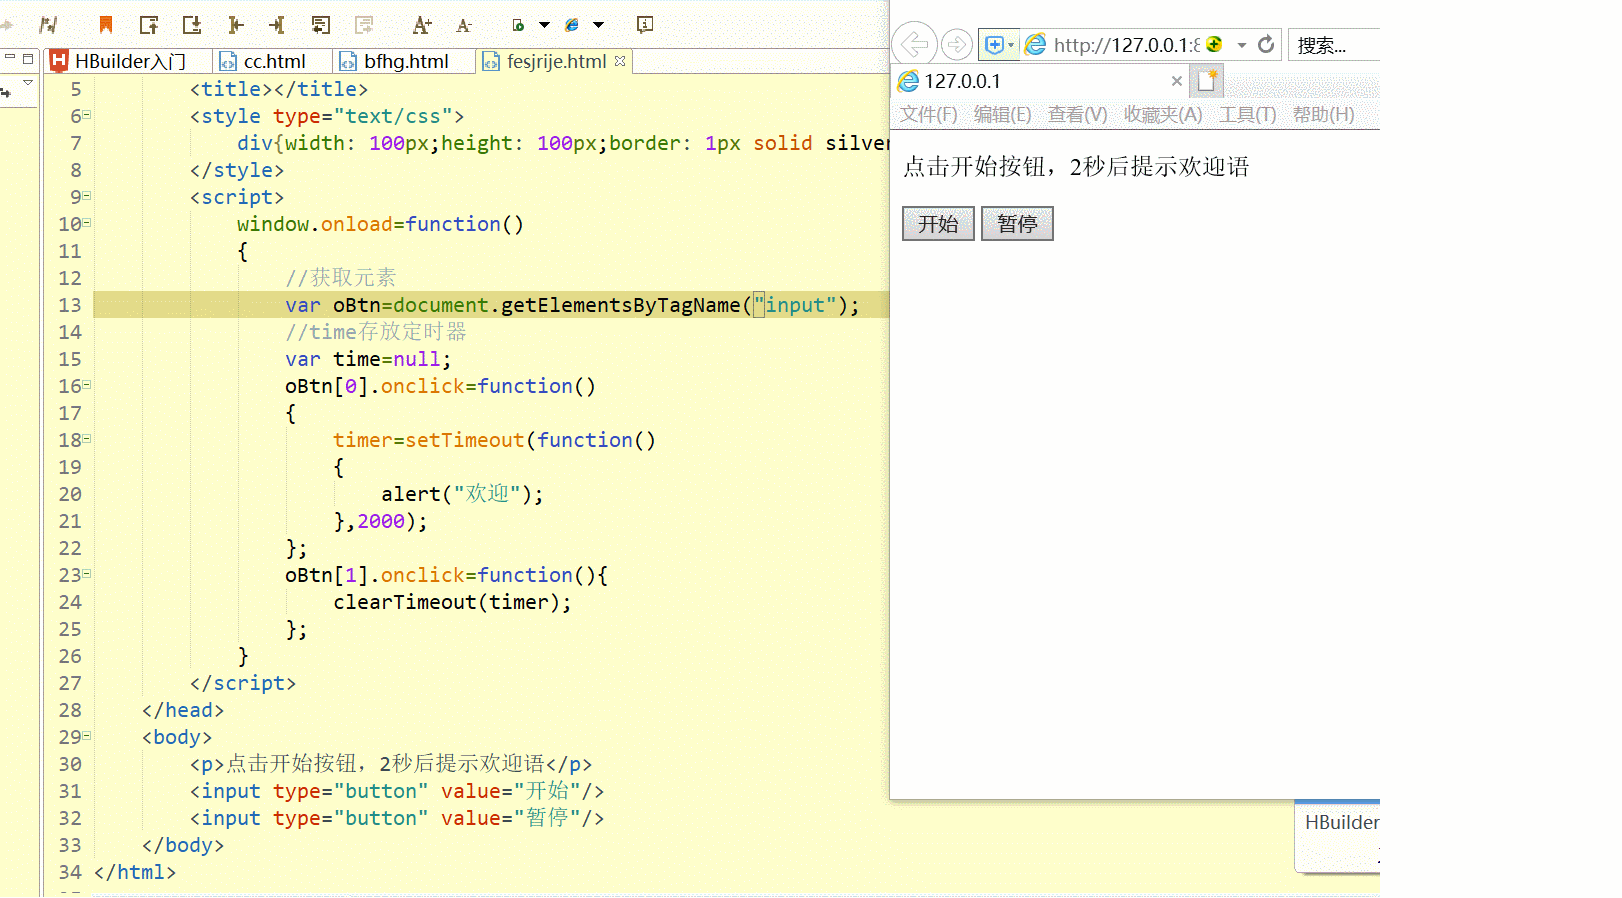Screen dimensions: 1622x898
Task: Click the browser back button
Action: click(x=914, y=44)
